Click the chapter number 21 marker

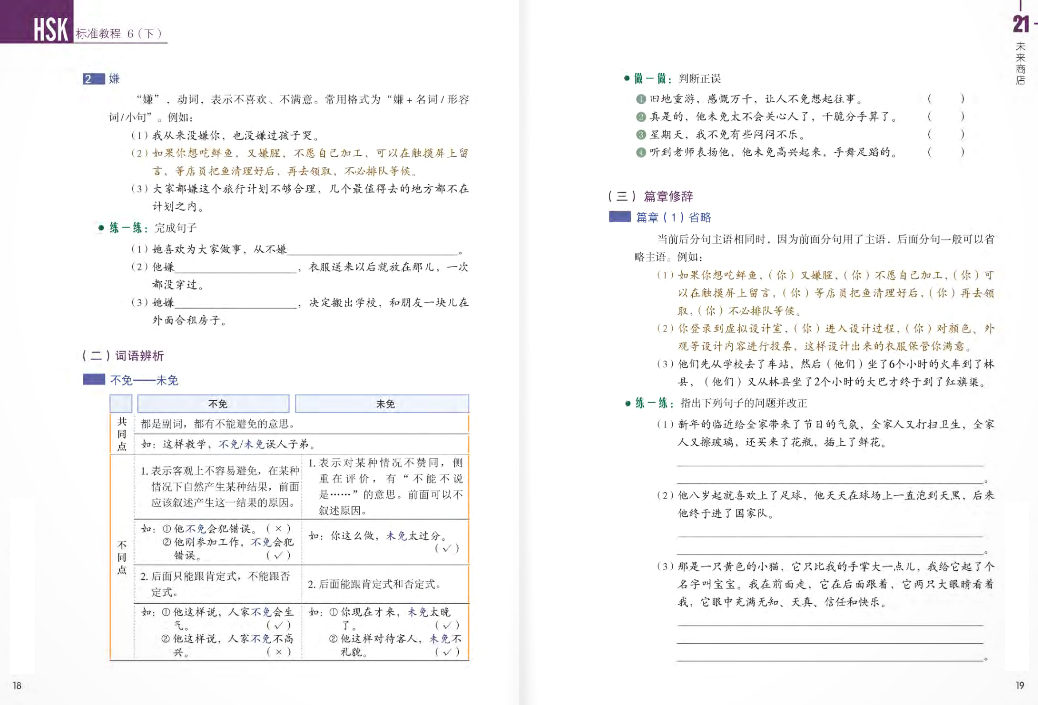[1021, 25]
